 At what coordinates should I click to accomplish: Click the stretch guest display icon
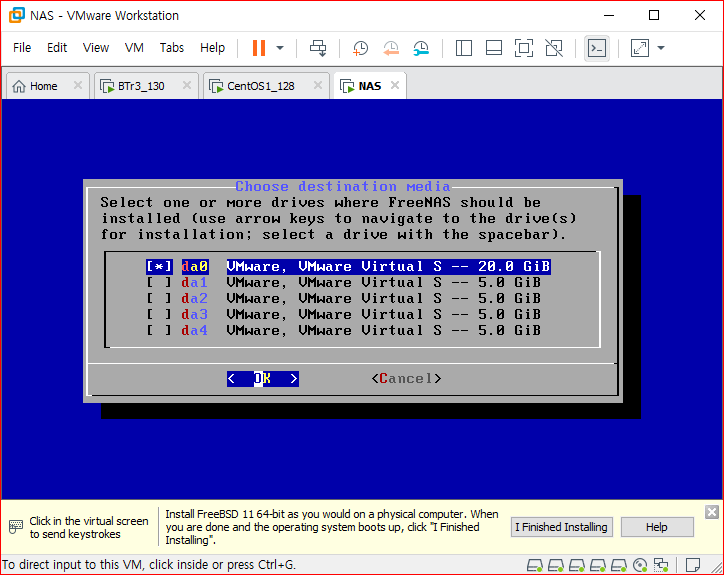tap(640, 48)
